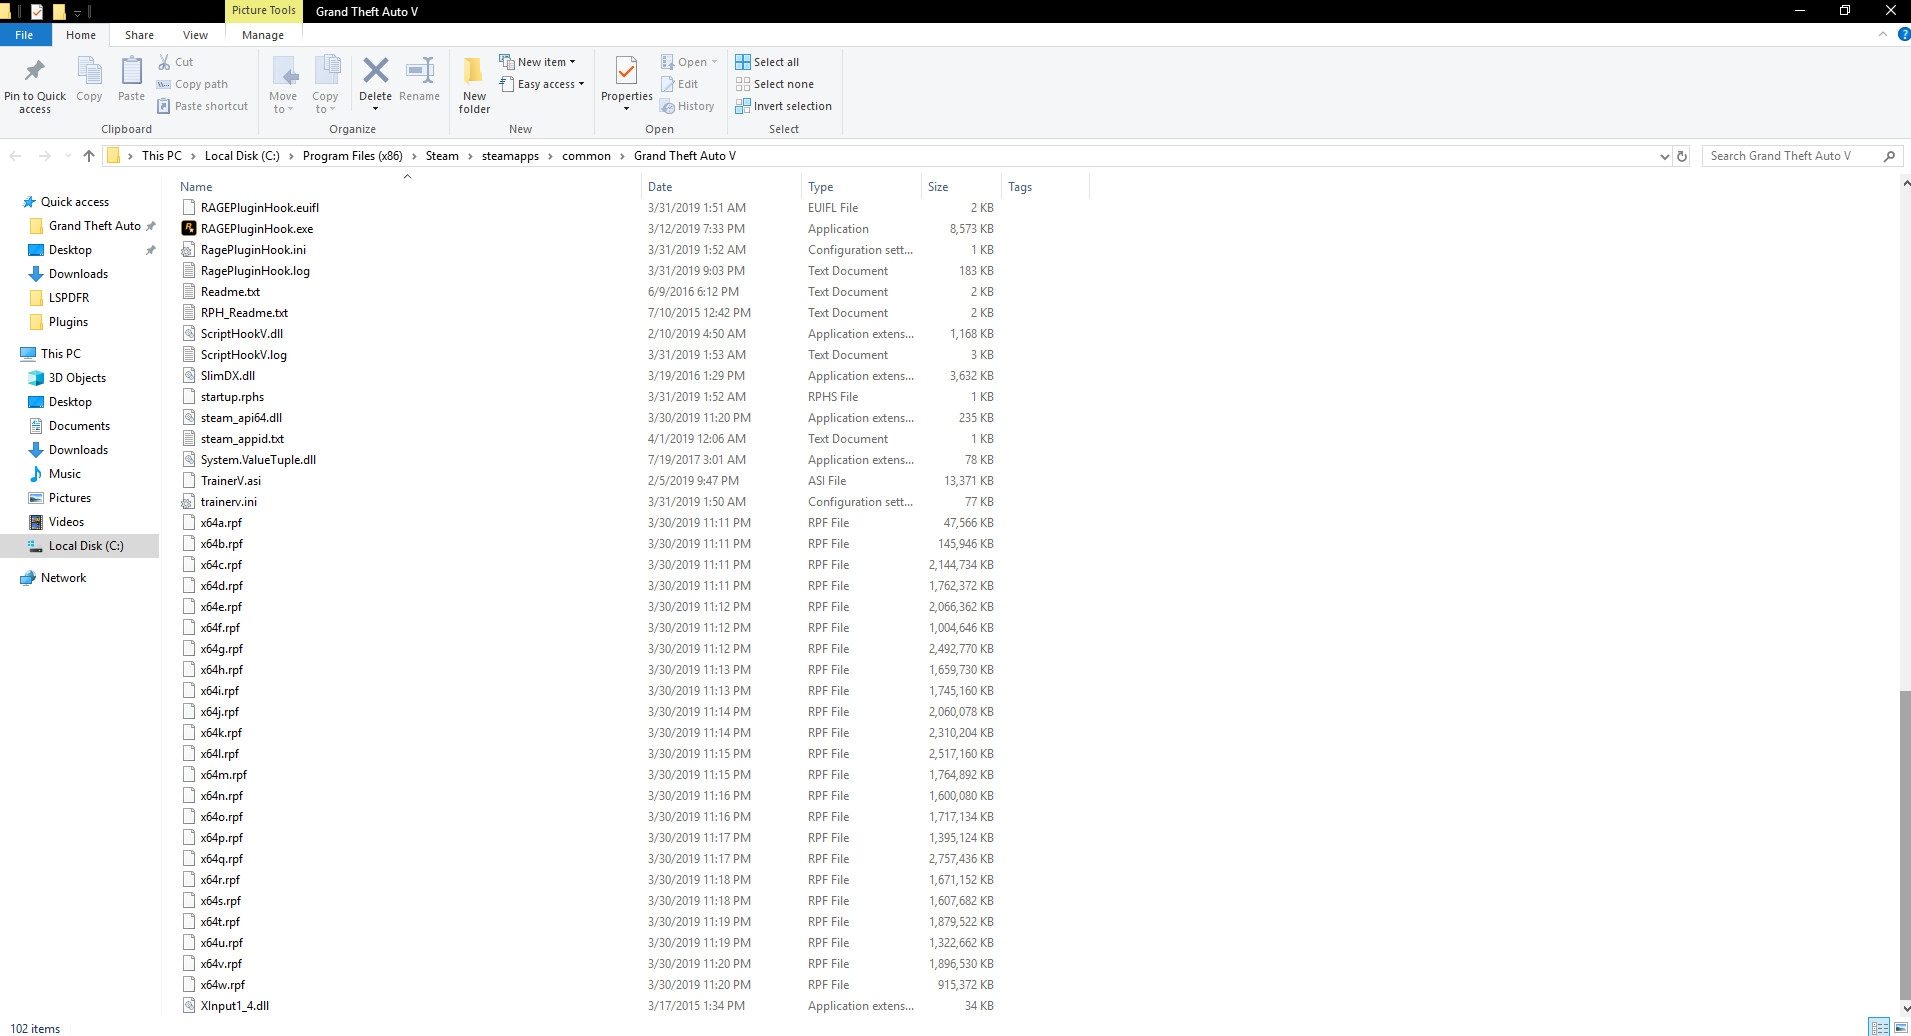Click the Edit ribbon icon

667,84
